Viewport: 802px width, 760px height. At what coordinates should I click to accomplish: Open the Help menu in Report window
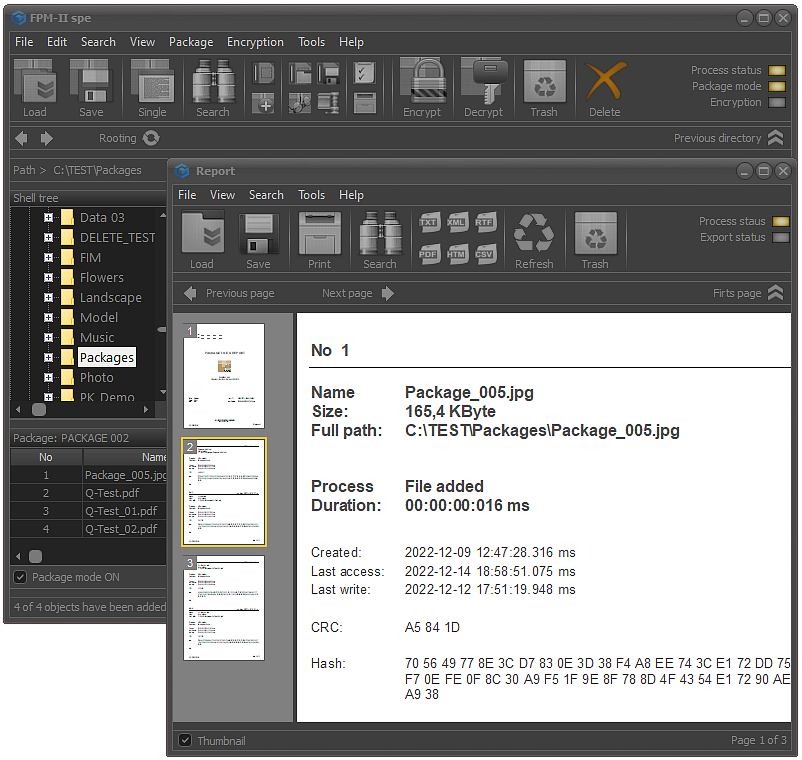coord(351,195)
